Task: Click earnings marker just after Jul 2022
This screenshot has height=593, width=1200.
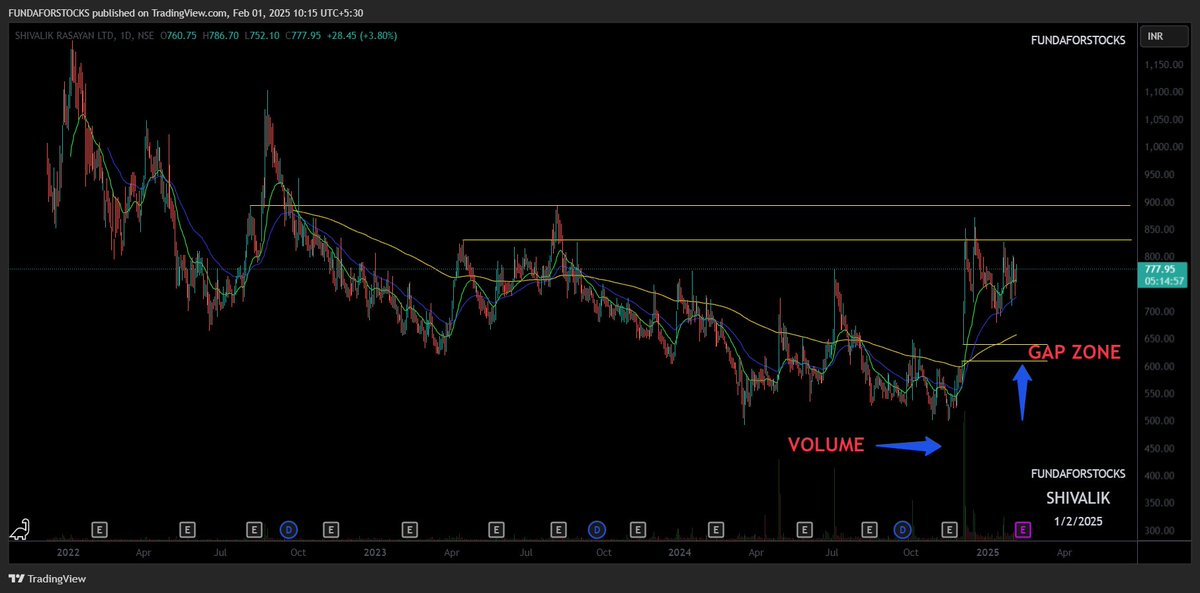Action: (254, 528)
